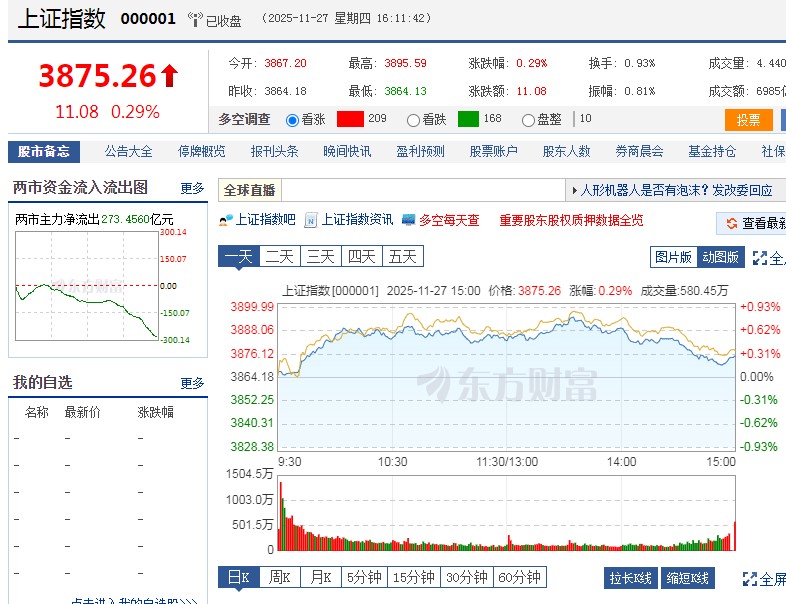Select the 5分钟 chart tab
Viewport: 786px width, 604px height.
(364, 577)
